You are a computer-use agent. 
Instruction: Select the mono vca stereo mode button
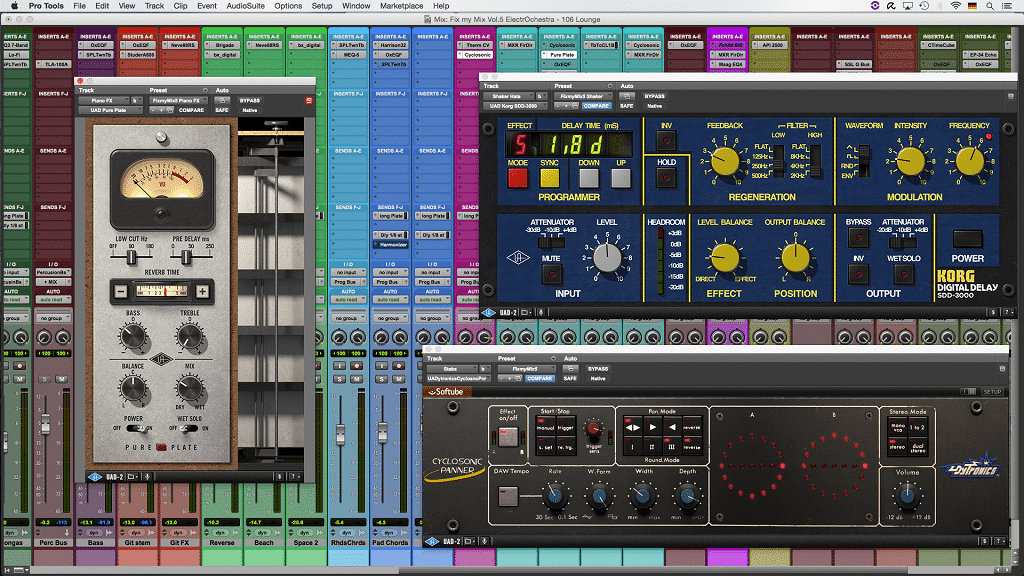[x=898, y=426]
